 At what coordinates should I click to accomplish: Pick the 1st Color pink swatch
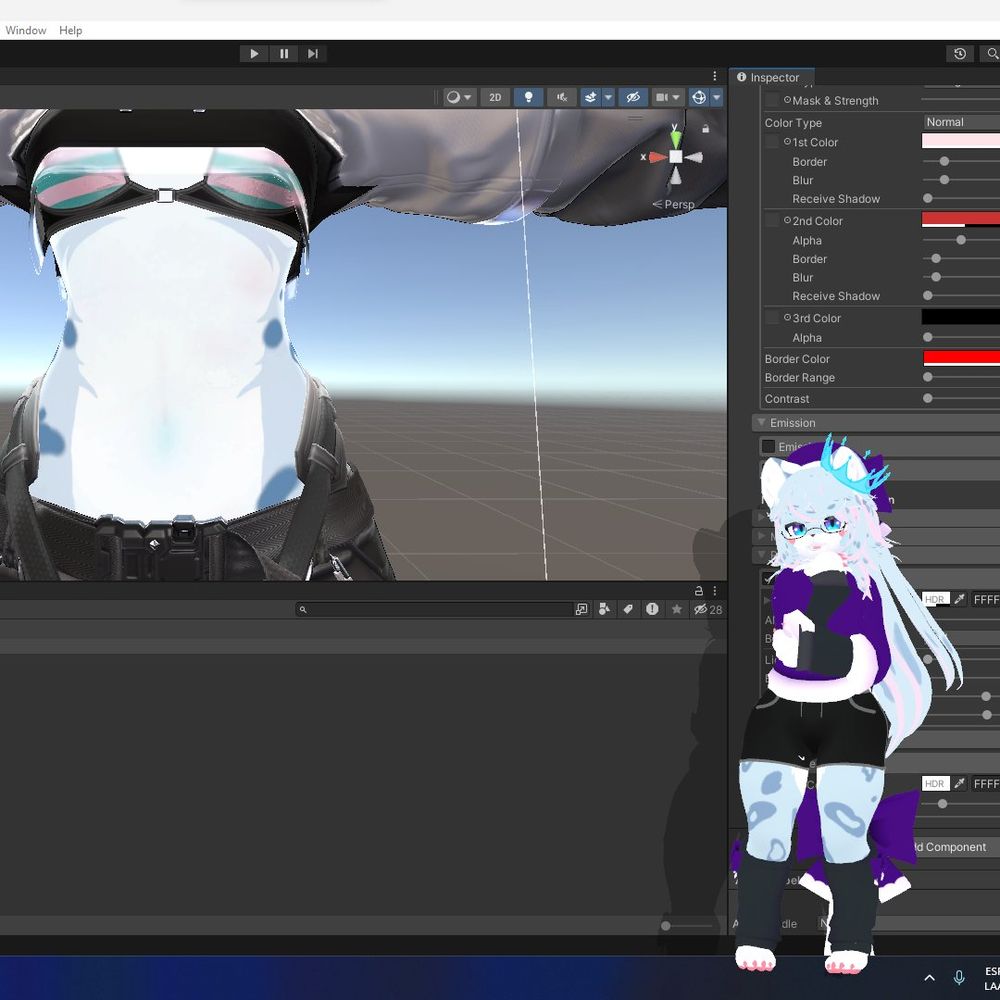(960, 141)
